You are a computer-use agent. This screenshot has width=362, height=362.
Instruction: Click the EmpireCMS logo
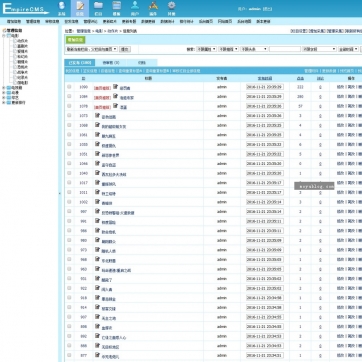(x=25, y=8)
